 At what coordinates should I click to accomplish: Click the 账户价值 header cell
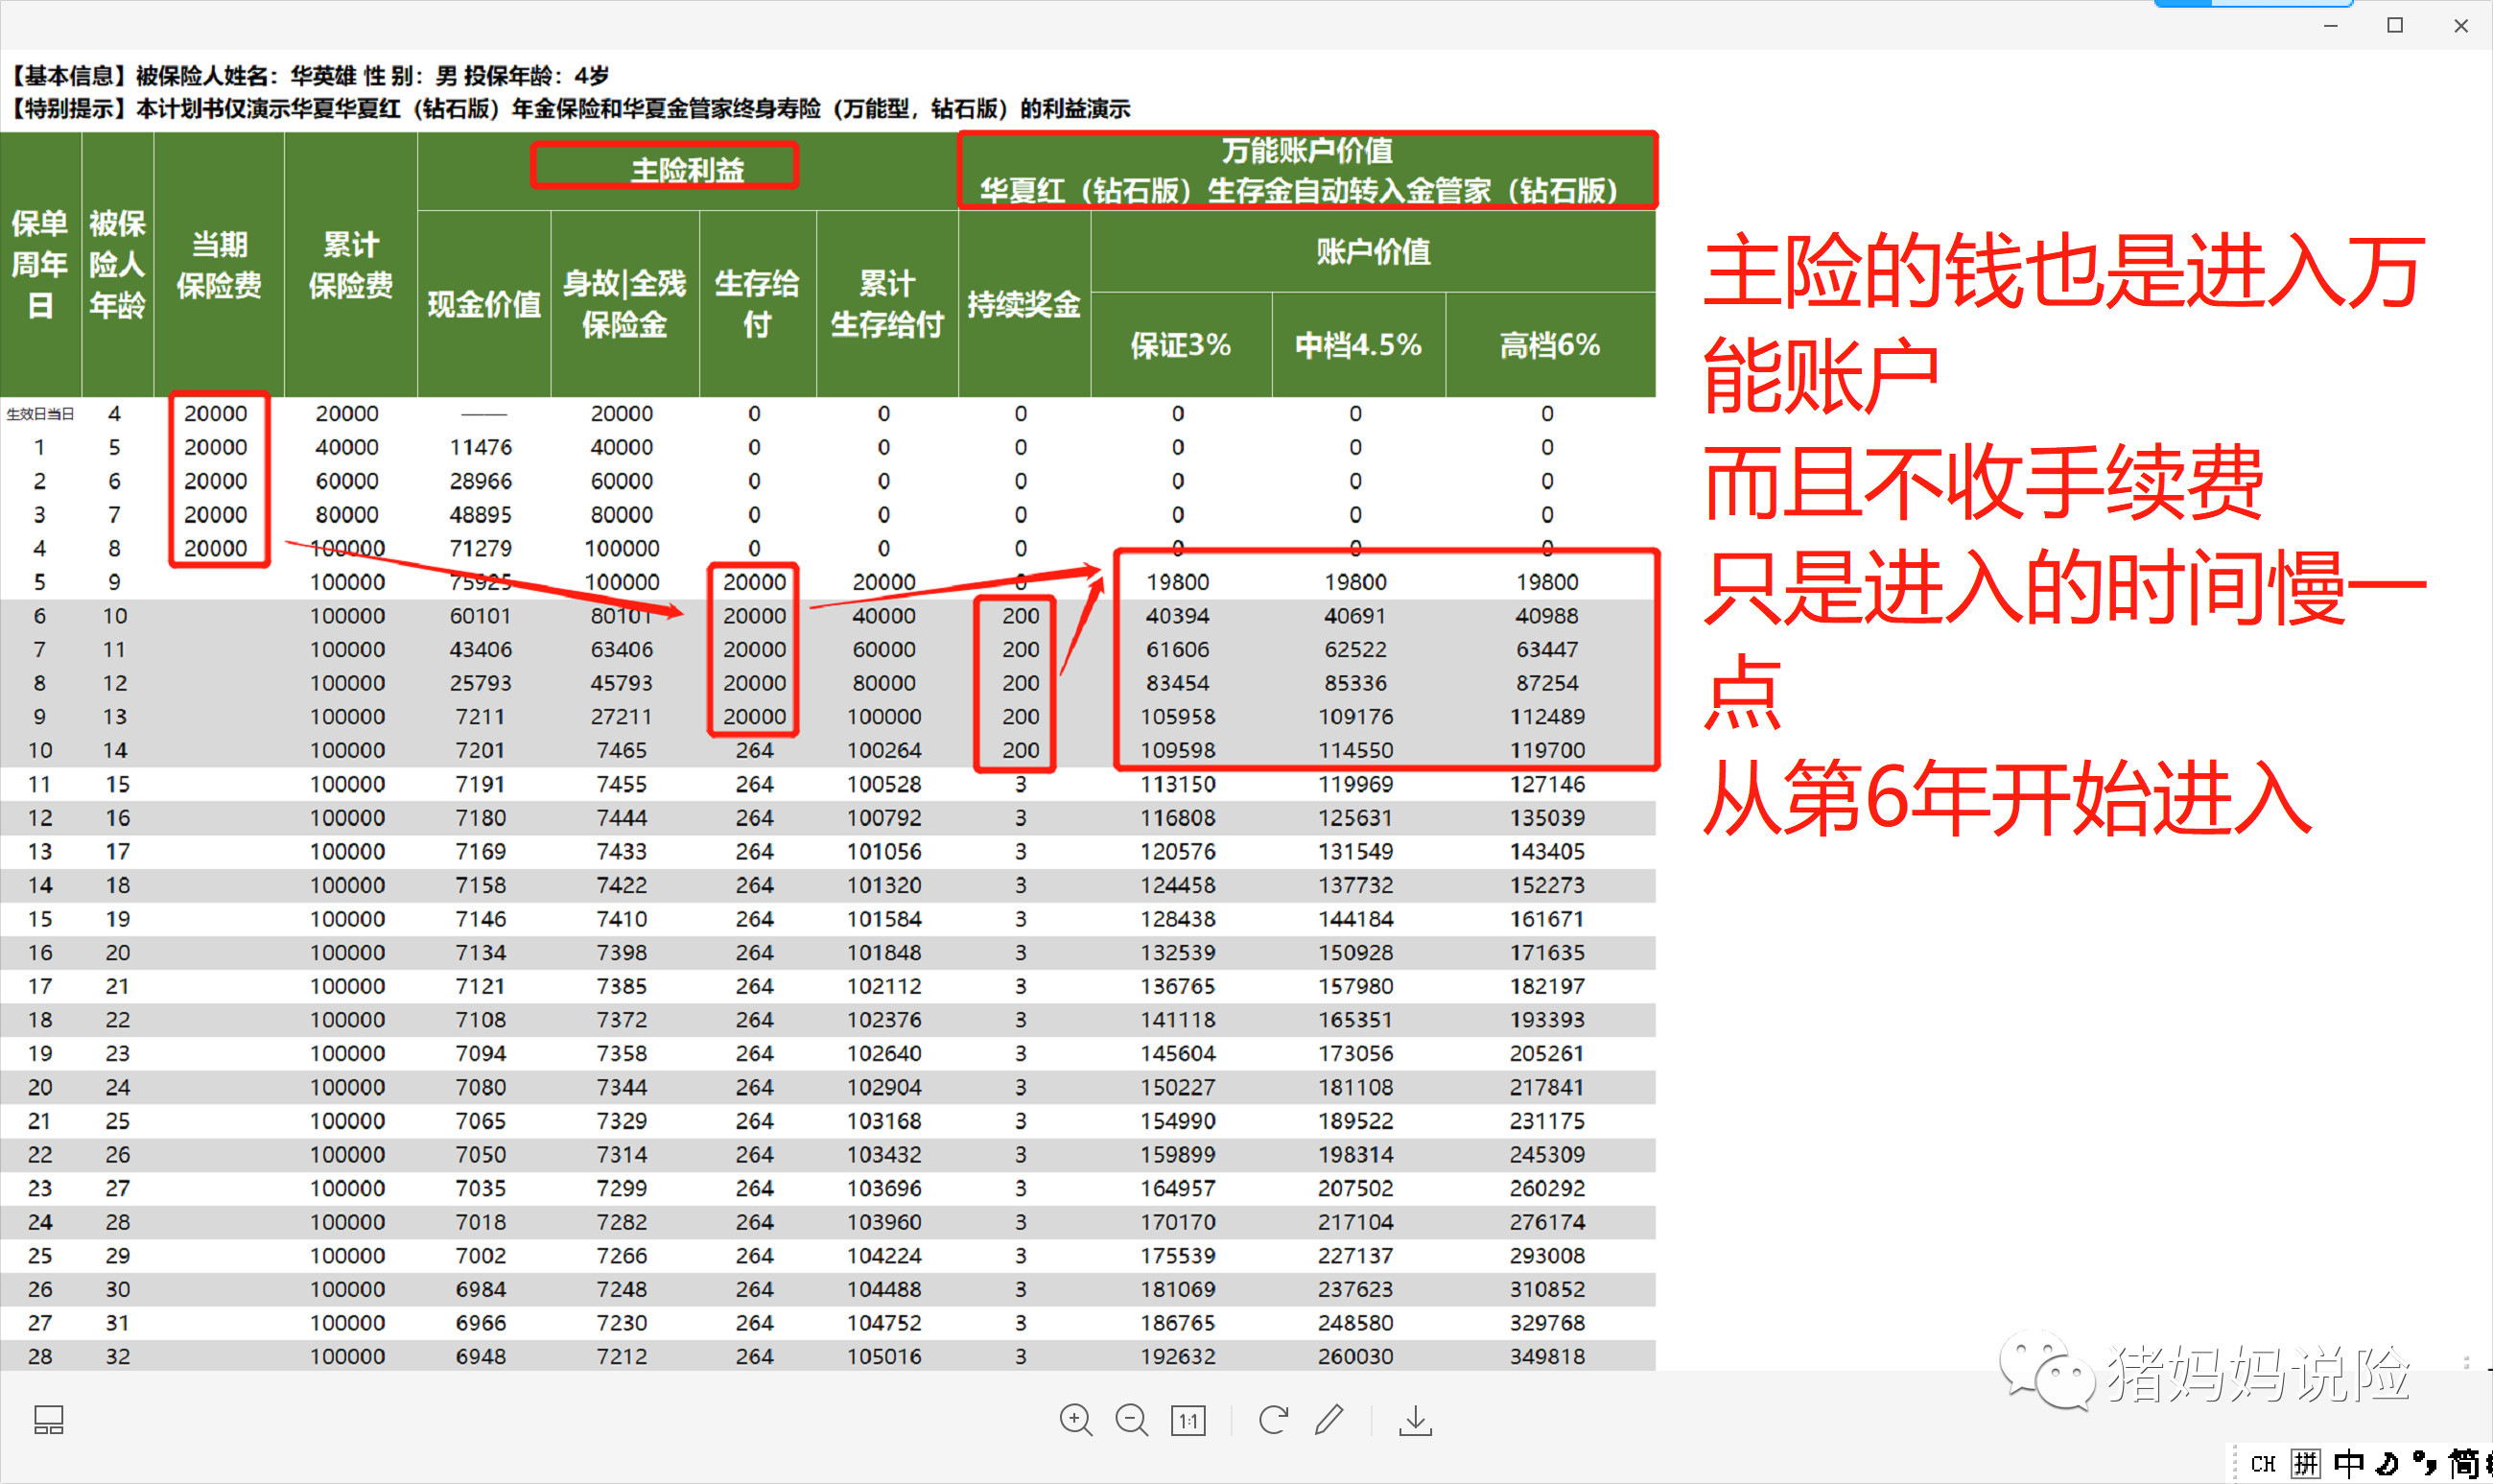(1373, 251)
